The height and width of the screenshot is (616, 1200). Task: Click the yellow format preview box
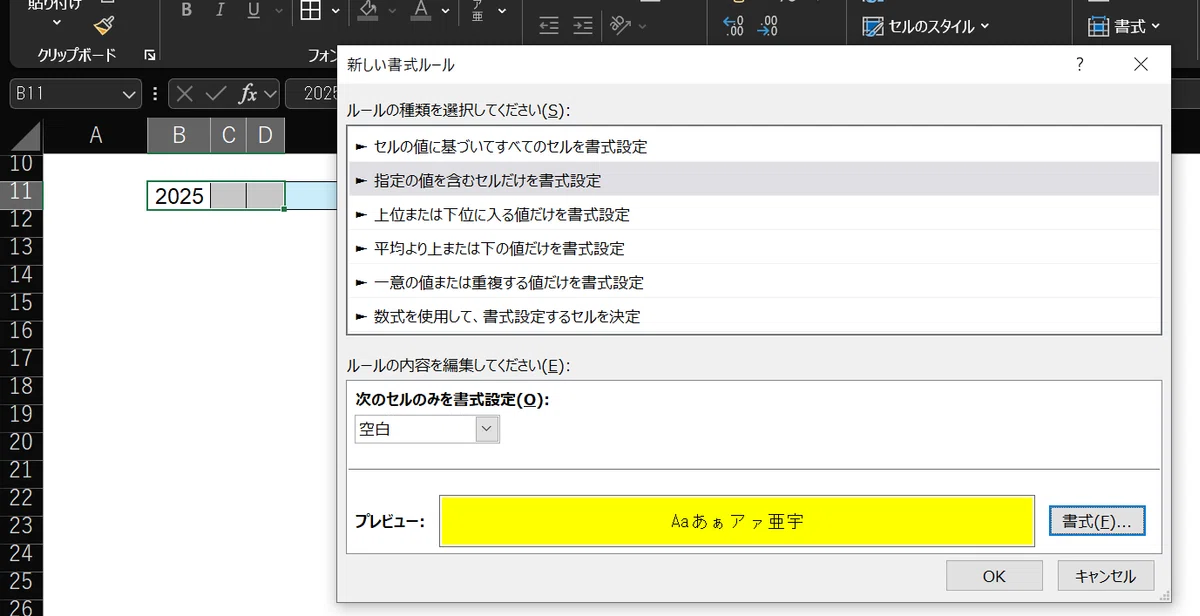pos(737,521)
